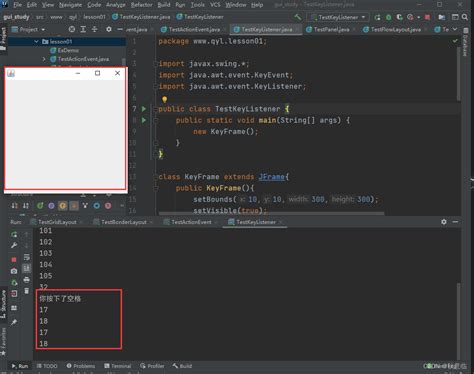Image resolution: width=474 pixels, height=374 pixels.
Task: Pin the Run tab with the pin icon
Action: pyautogui.click(x=14, y=322)
